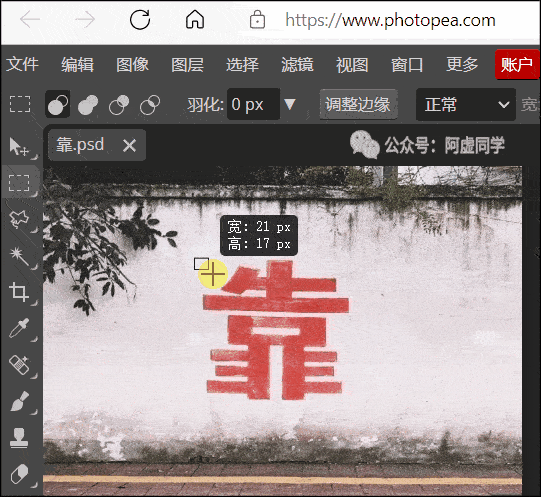541x497 pixels.
Task: Open the 图层 menu
Action: [x=187, y=65]
